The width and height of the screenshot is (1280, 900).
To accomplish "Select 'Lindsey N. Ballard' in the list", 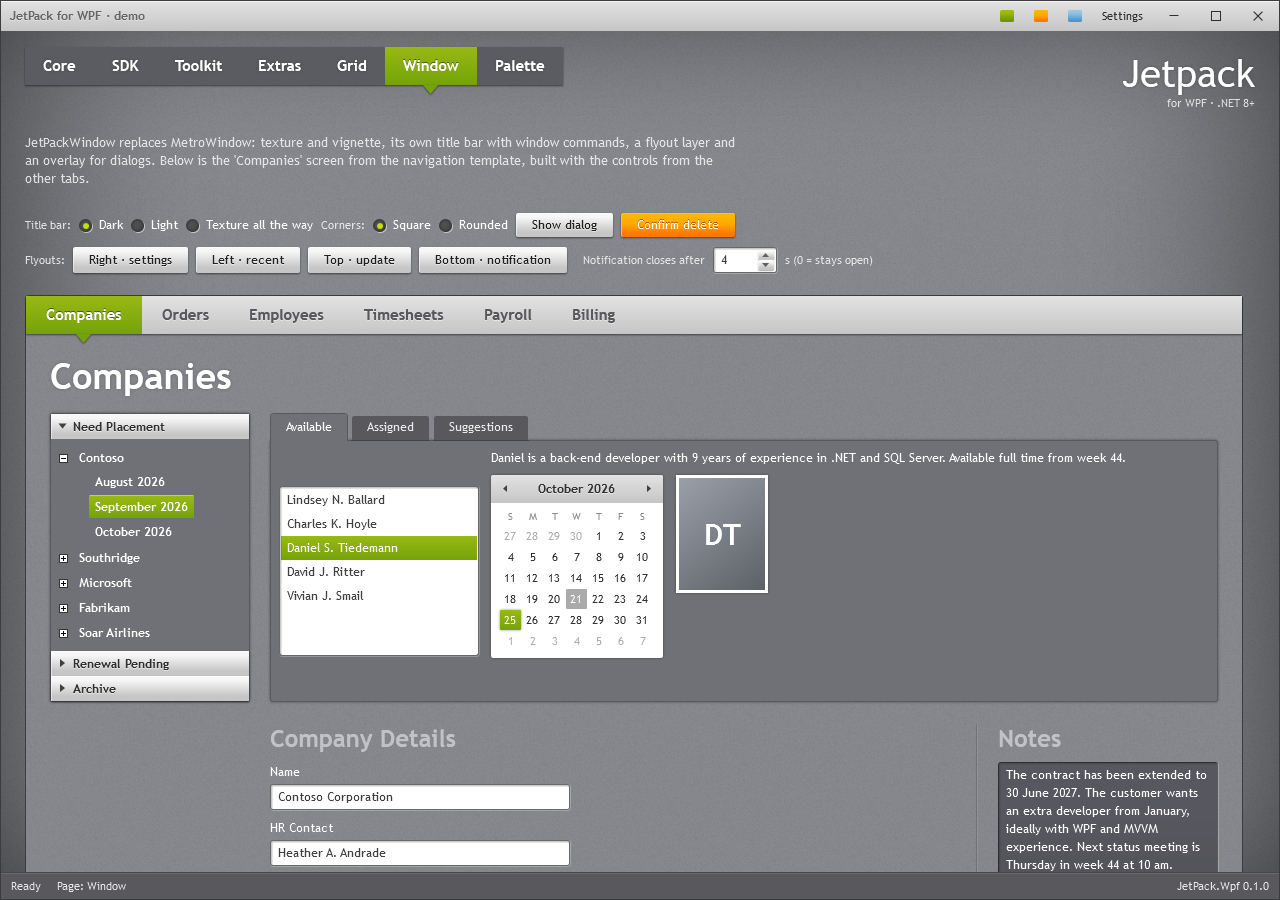I will [x=379, y=500].
